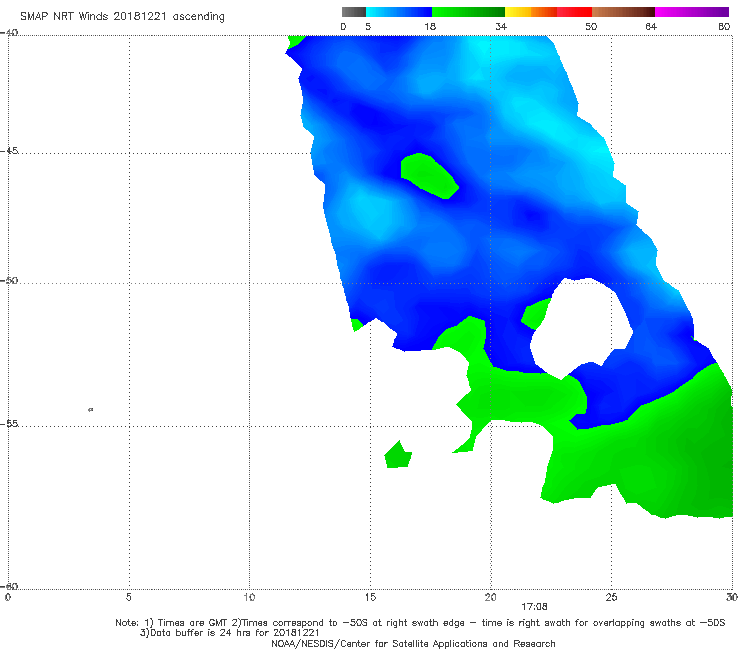
Task: Click the color bar label "34"
Action: pos(501,26)
